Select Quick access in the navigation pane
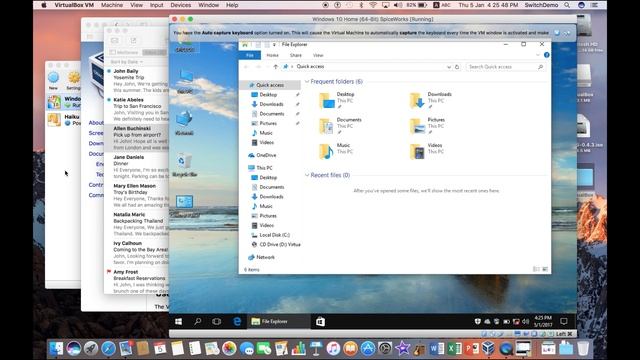This screenshot has height=360, width=640. point(270,85)
